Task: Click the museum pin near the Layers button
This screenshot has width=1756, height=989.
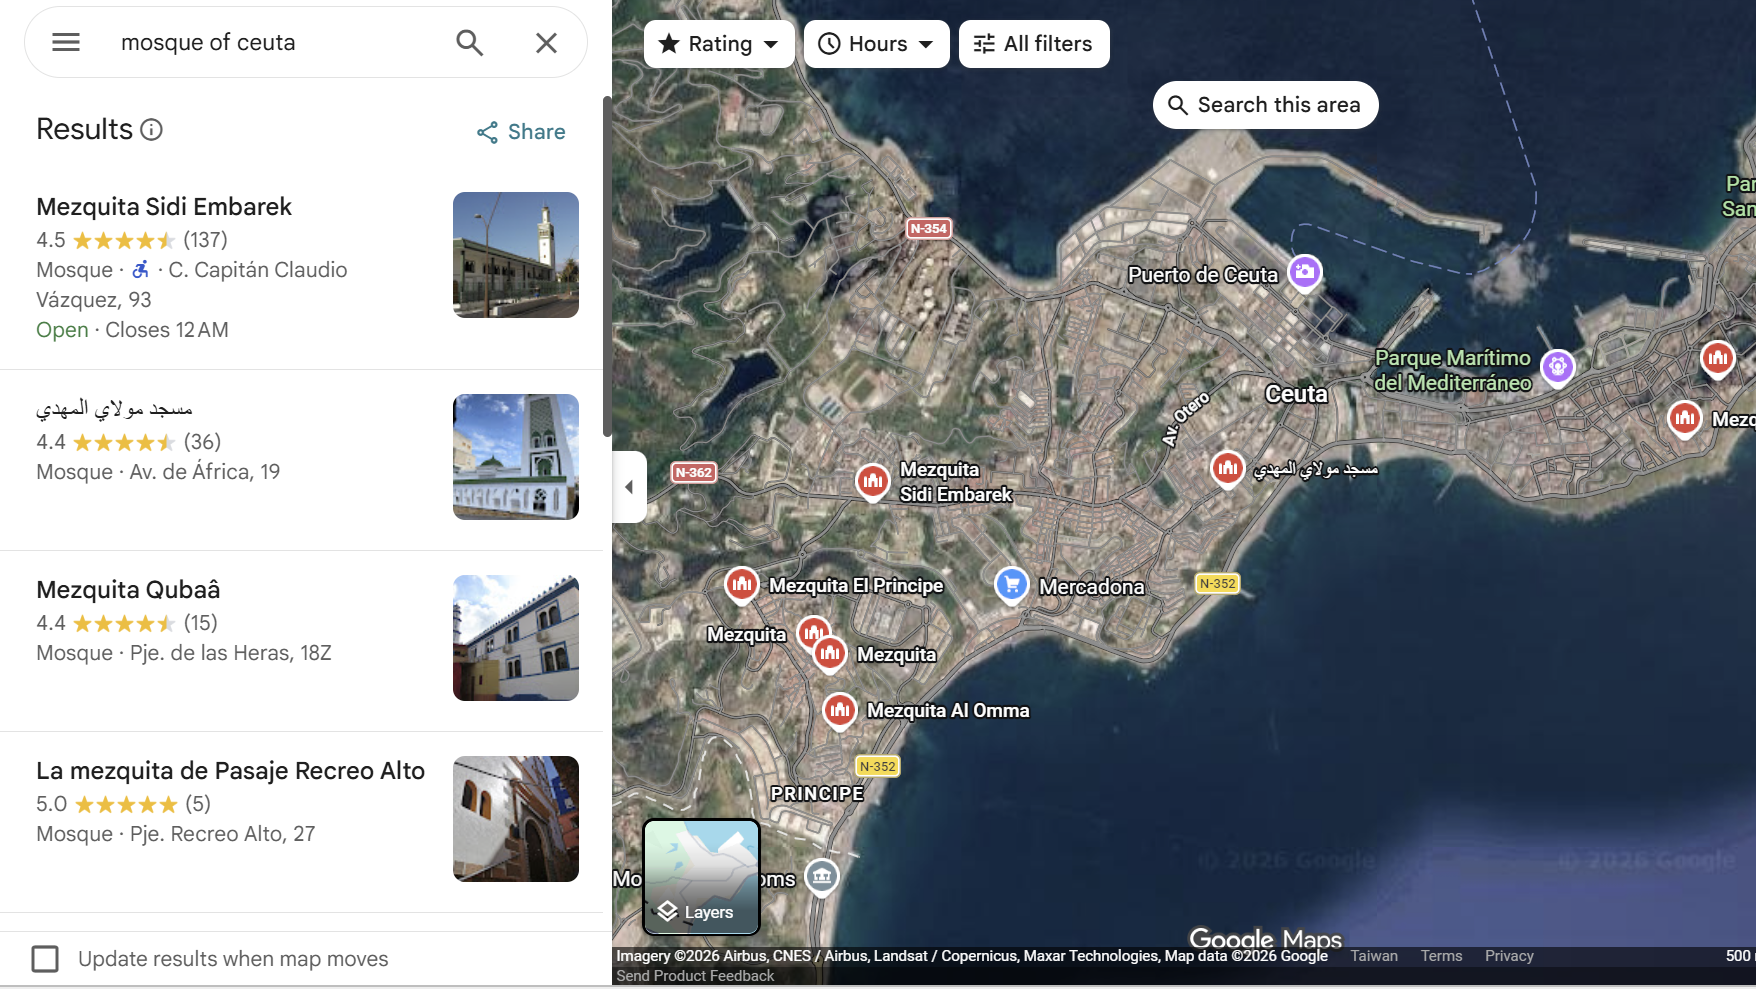Action: click(822, 878)
